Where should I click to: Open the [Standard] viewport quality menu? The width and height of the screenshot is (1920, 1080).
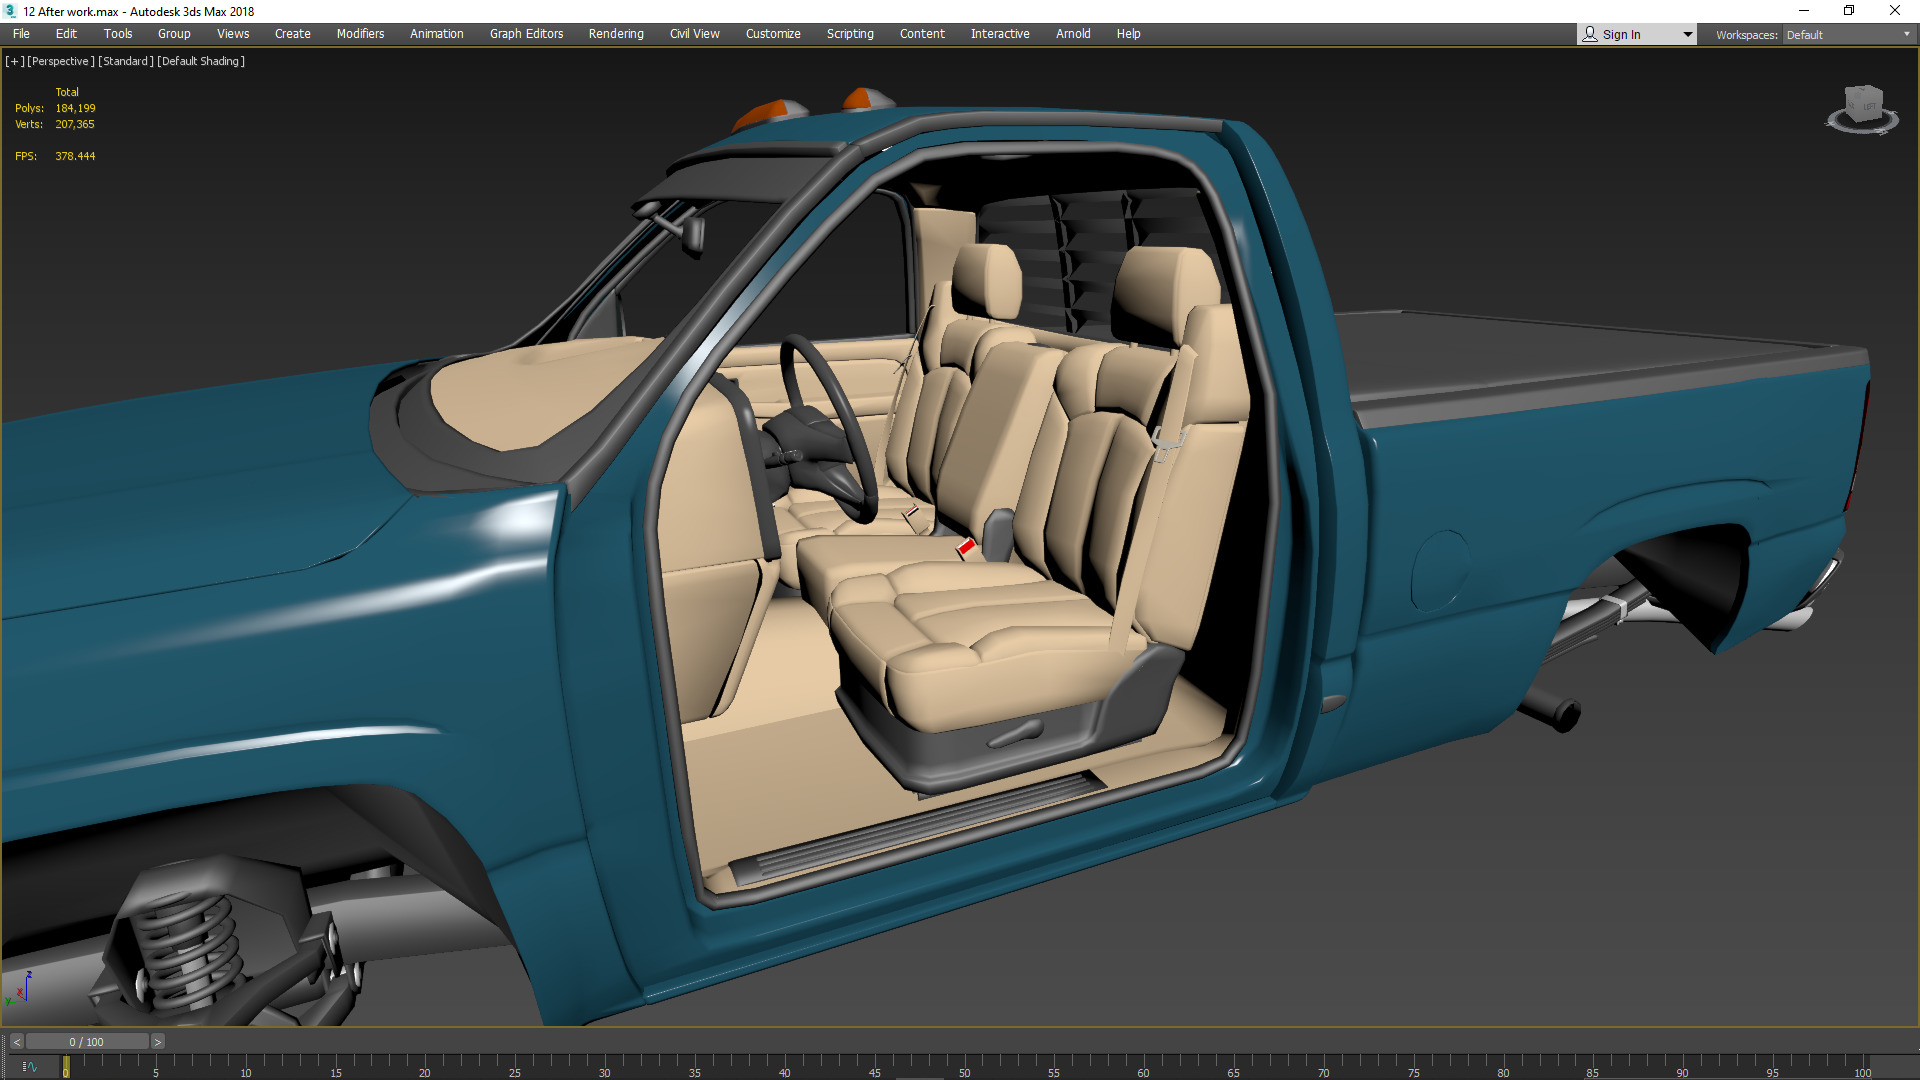(126, 61)
